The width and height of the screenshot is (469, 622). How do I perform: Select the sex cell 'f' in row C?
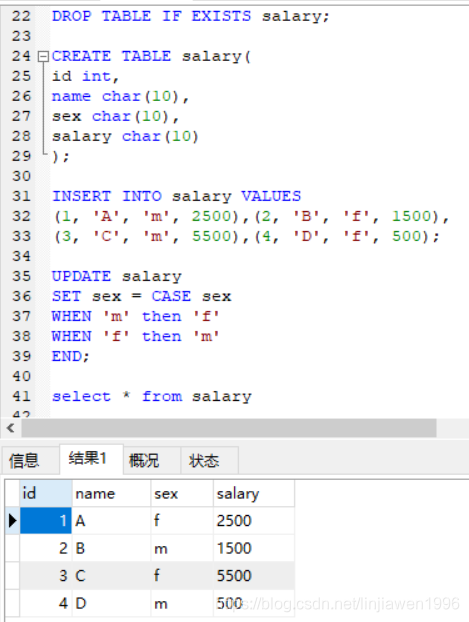click(x=182, y=576)
